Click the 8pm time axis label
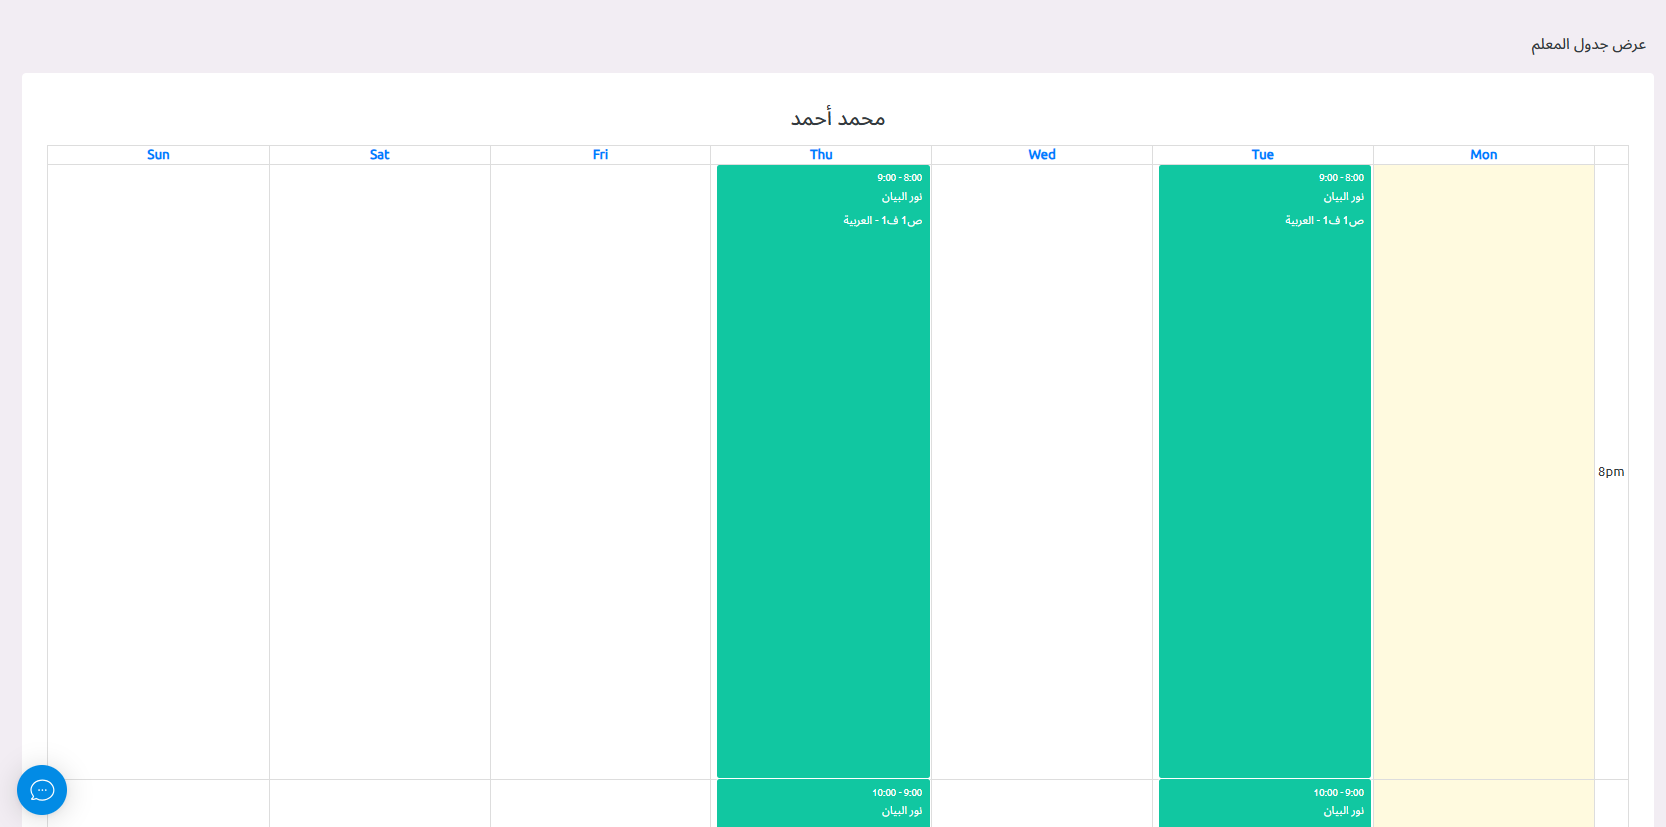The height and width of the screenshot is (827, 1666). (1610, 472)
